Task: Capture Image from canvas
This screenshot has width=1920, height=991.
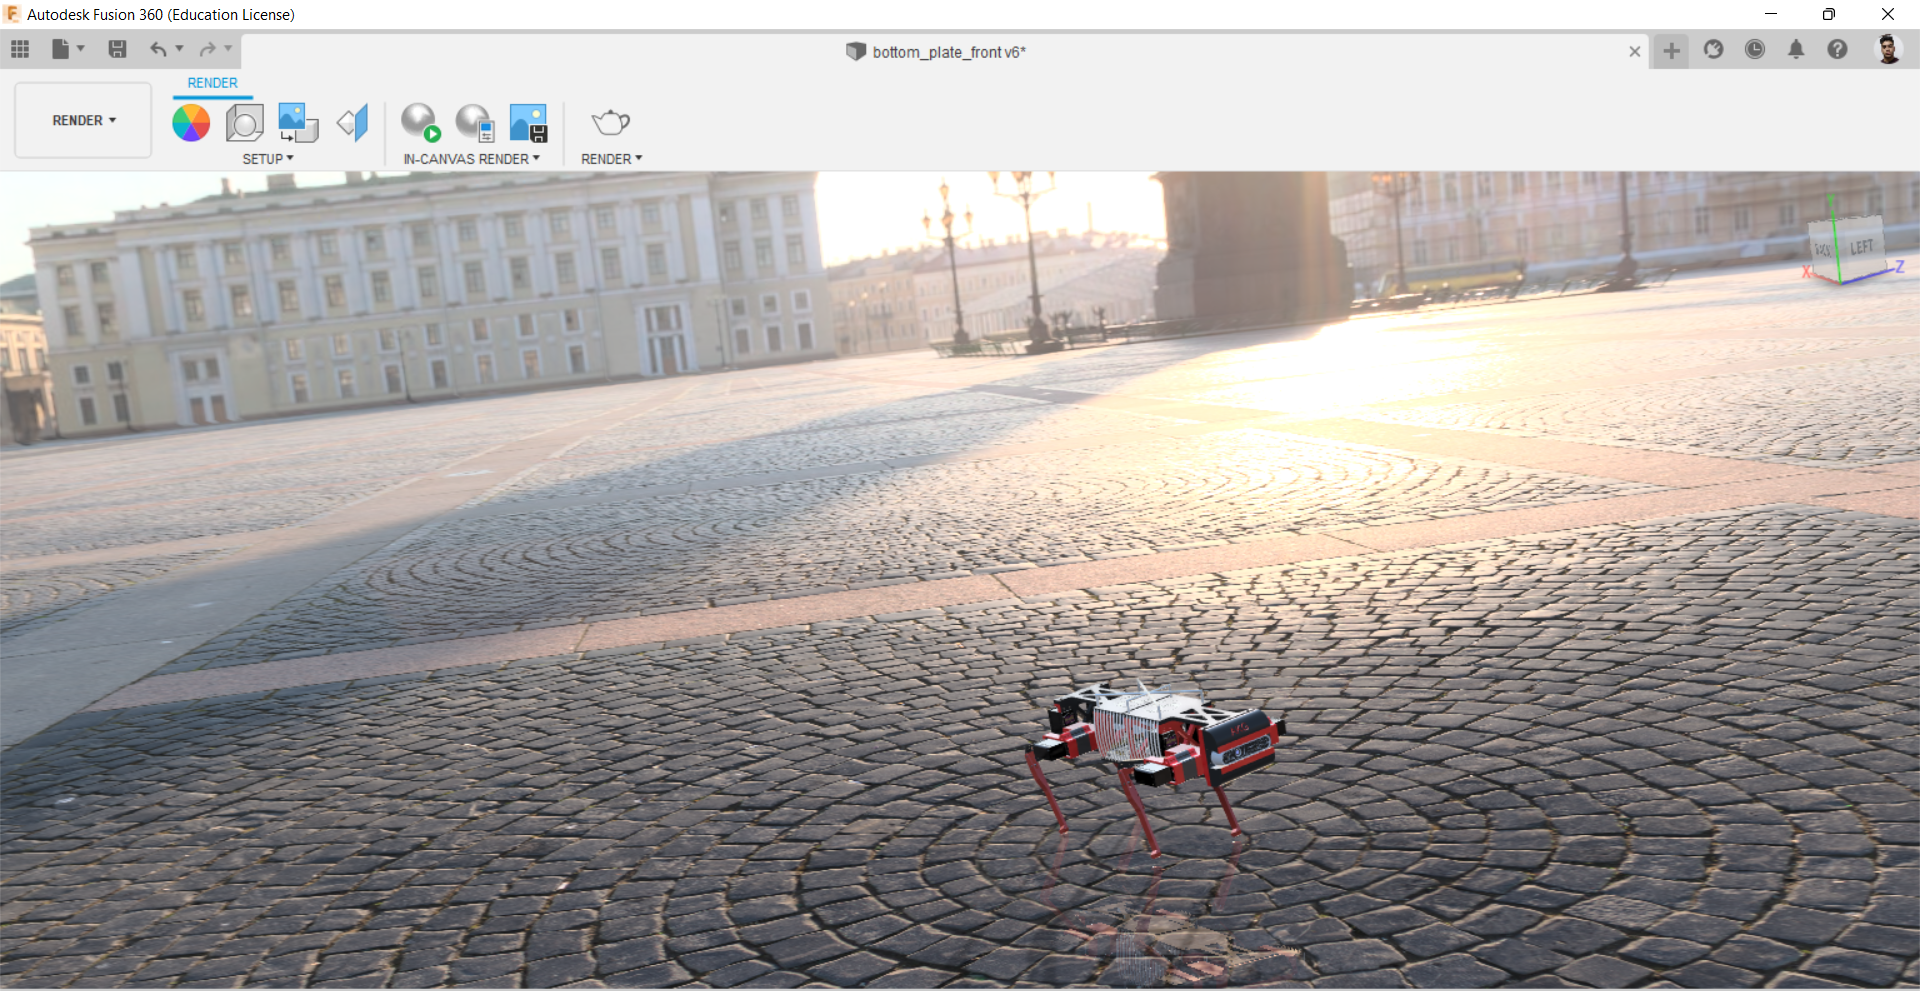Action: coord(528,123)
